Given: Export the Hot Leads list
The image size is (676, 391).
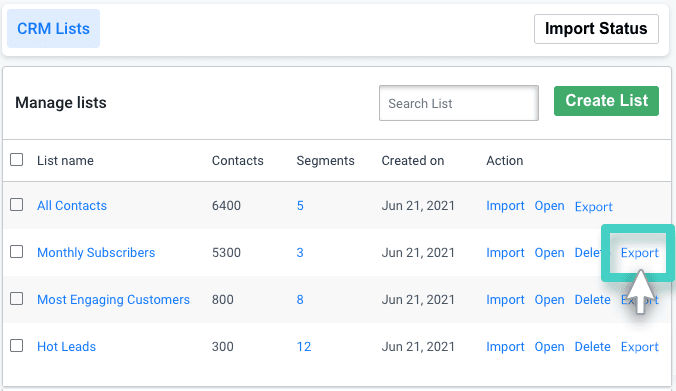Looking at the screenshot, I should [640, 347].
